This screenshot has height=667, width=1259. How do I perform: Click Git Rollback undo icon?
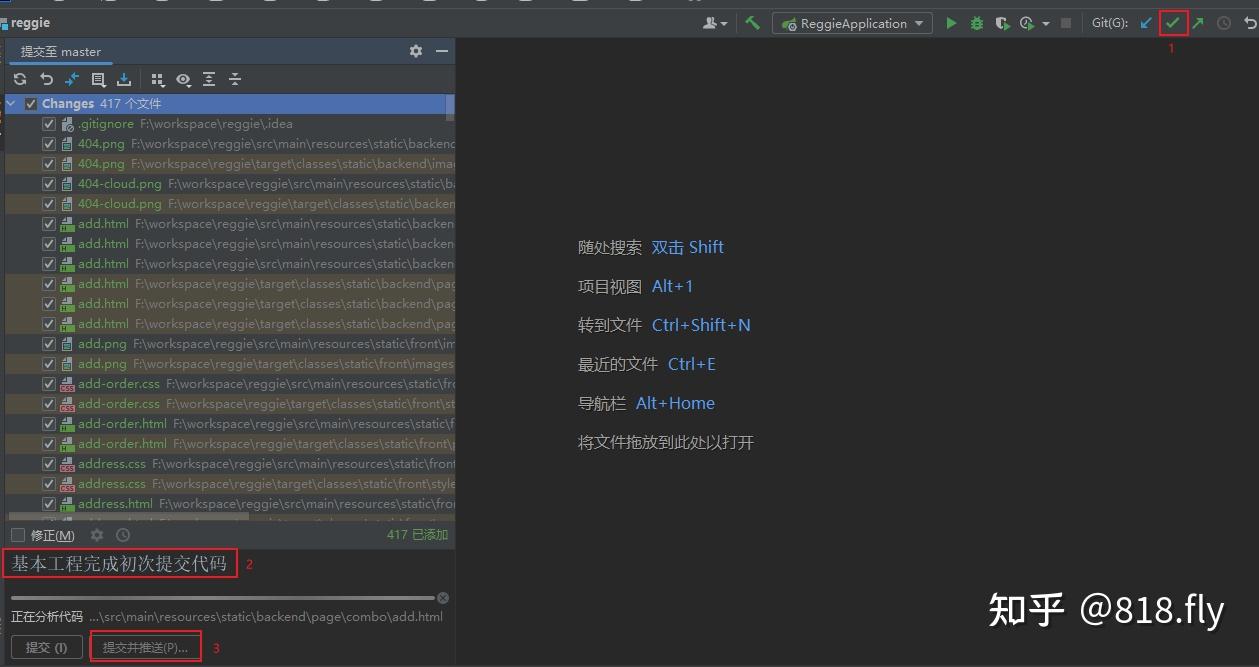point(1250,23)
